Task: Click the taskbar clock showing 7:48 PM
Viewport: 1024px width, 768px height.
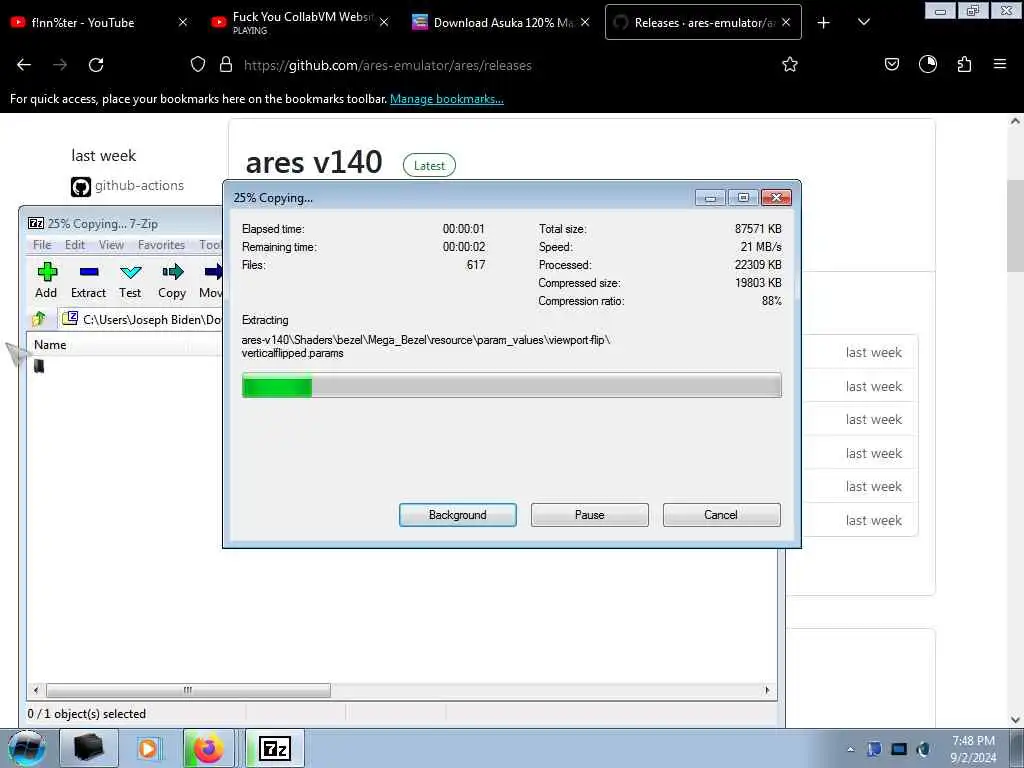Action: (973, 749)
